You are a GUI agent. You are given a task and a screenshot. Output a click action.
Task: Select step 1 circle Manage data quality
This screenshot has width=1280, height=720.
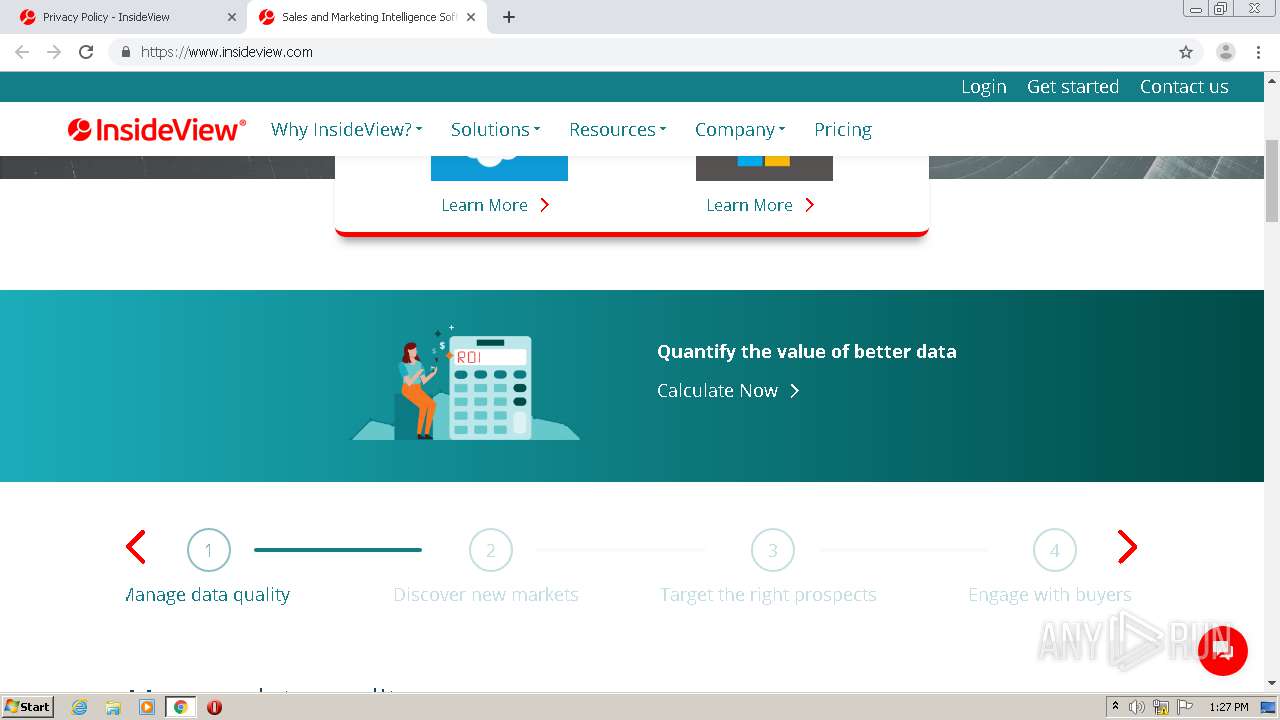click(209, 550)
